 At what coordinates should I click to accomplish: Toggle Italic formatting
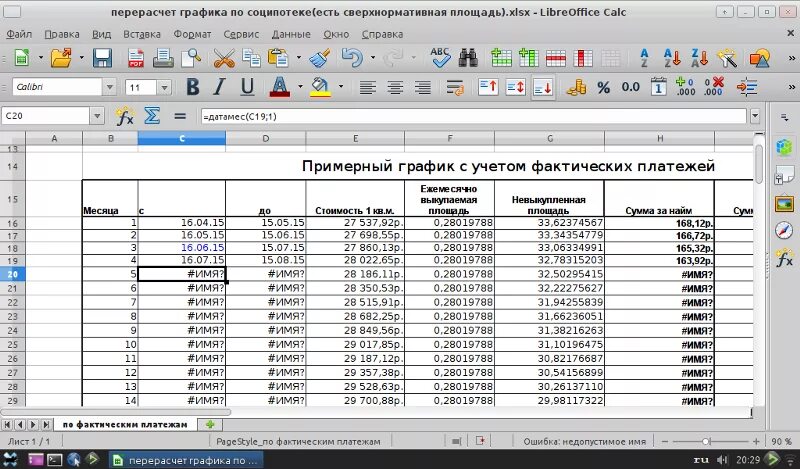tap(219, 87)
